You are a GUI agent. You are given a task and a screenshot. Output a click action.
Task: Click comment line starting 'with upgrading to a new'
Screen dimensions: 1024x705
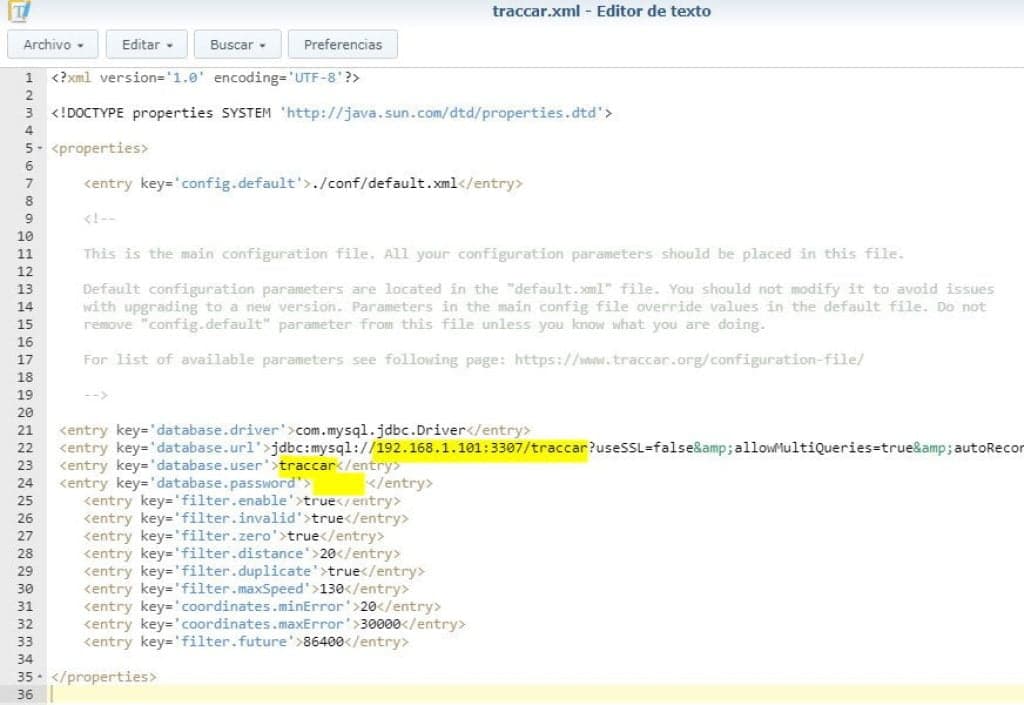(534, 307)
